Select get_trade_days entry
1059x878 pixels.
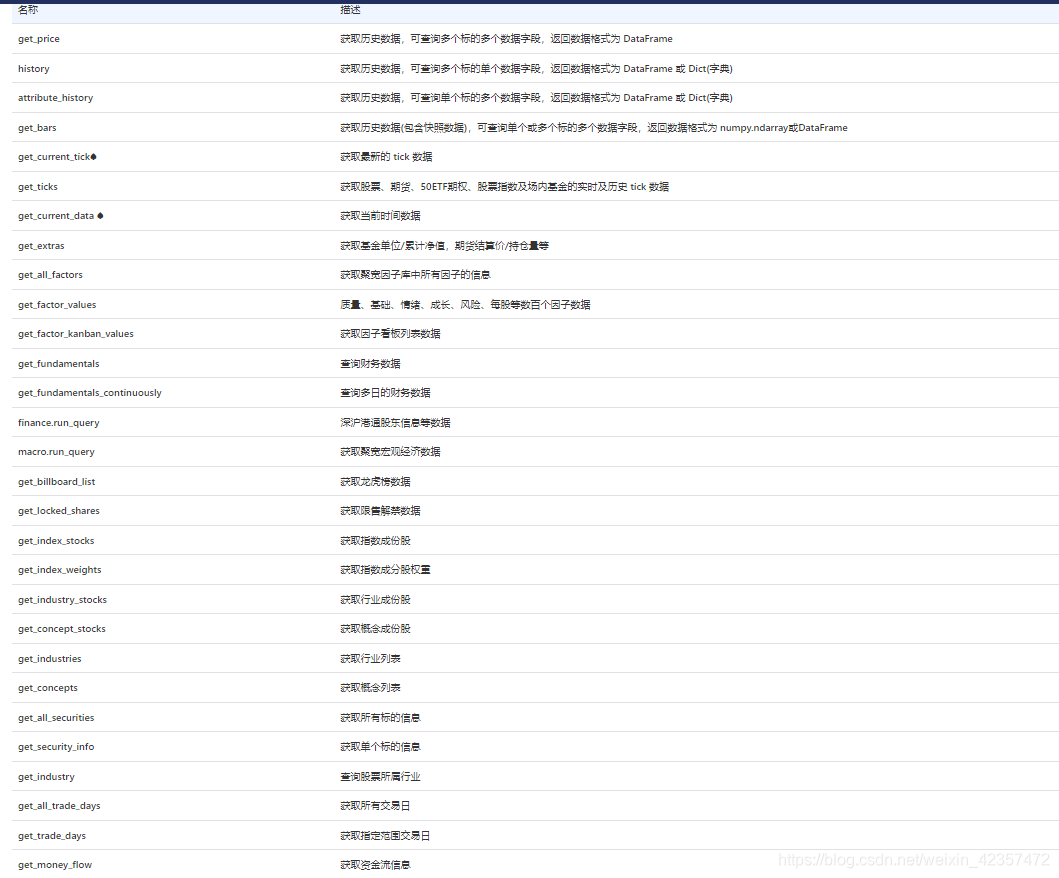(52, 836)
